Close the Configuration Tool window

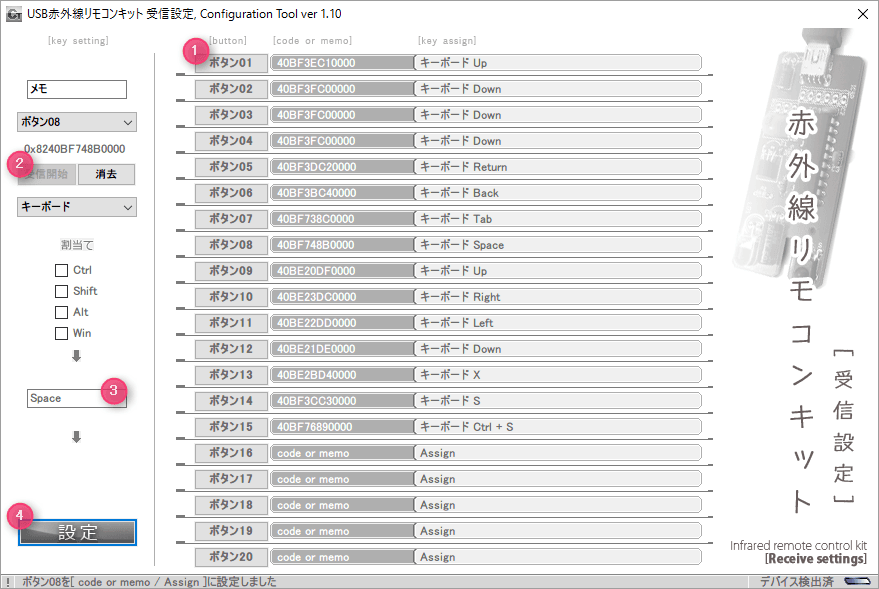tap(863, 14)
